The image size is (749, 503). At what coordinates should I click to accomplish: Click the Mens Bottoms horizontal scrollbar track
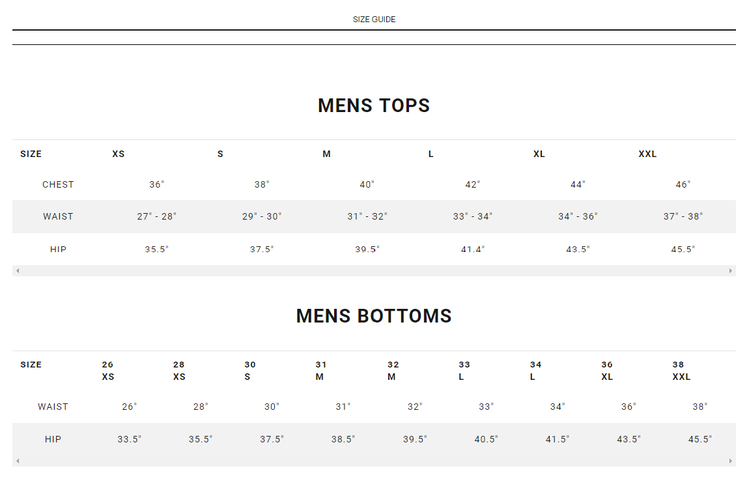tap(374, 461)
